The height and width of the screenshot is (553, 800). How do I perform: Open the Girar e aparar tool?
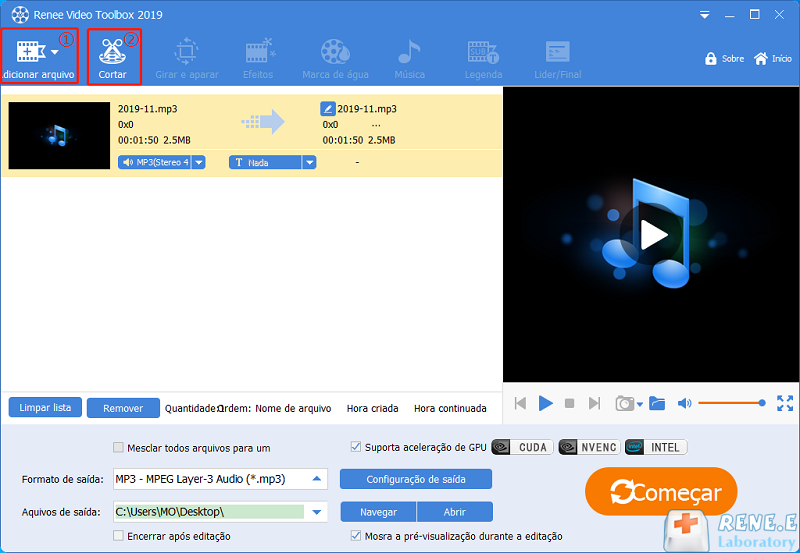187,59
